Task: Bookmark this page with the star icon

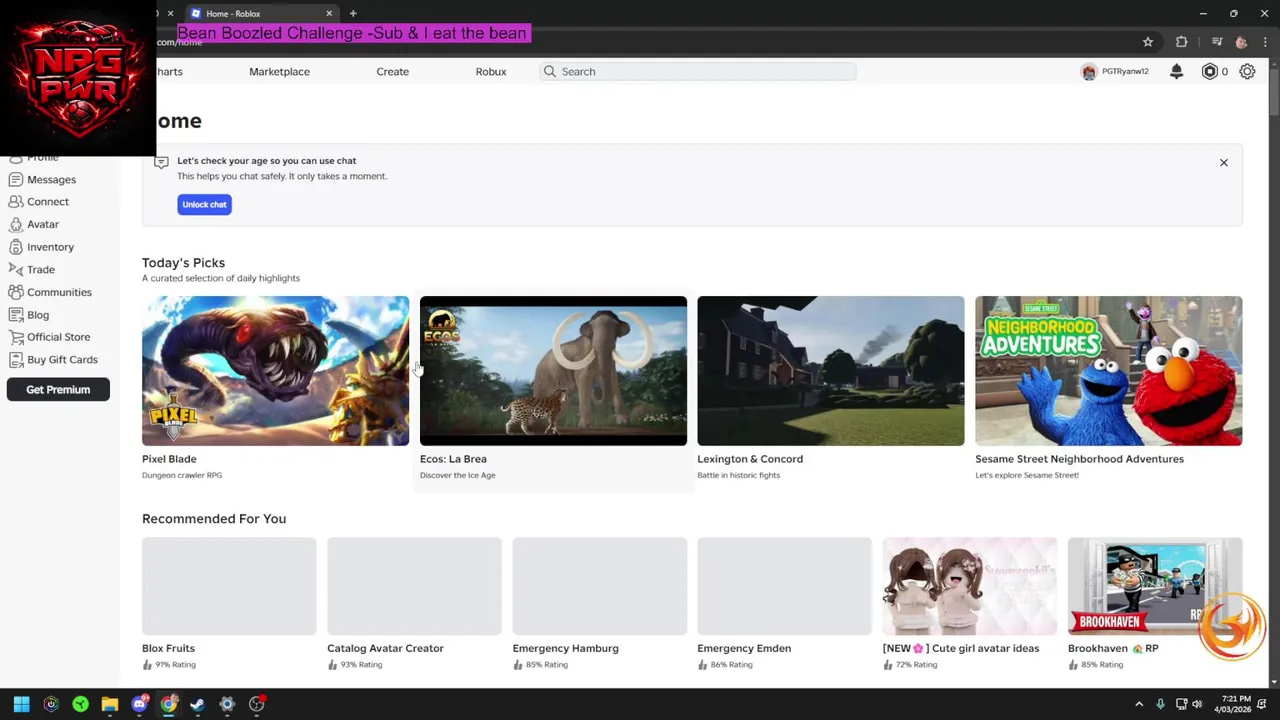Action: [x=1148, y=42]
